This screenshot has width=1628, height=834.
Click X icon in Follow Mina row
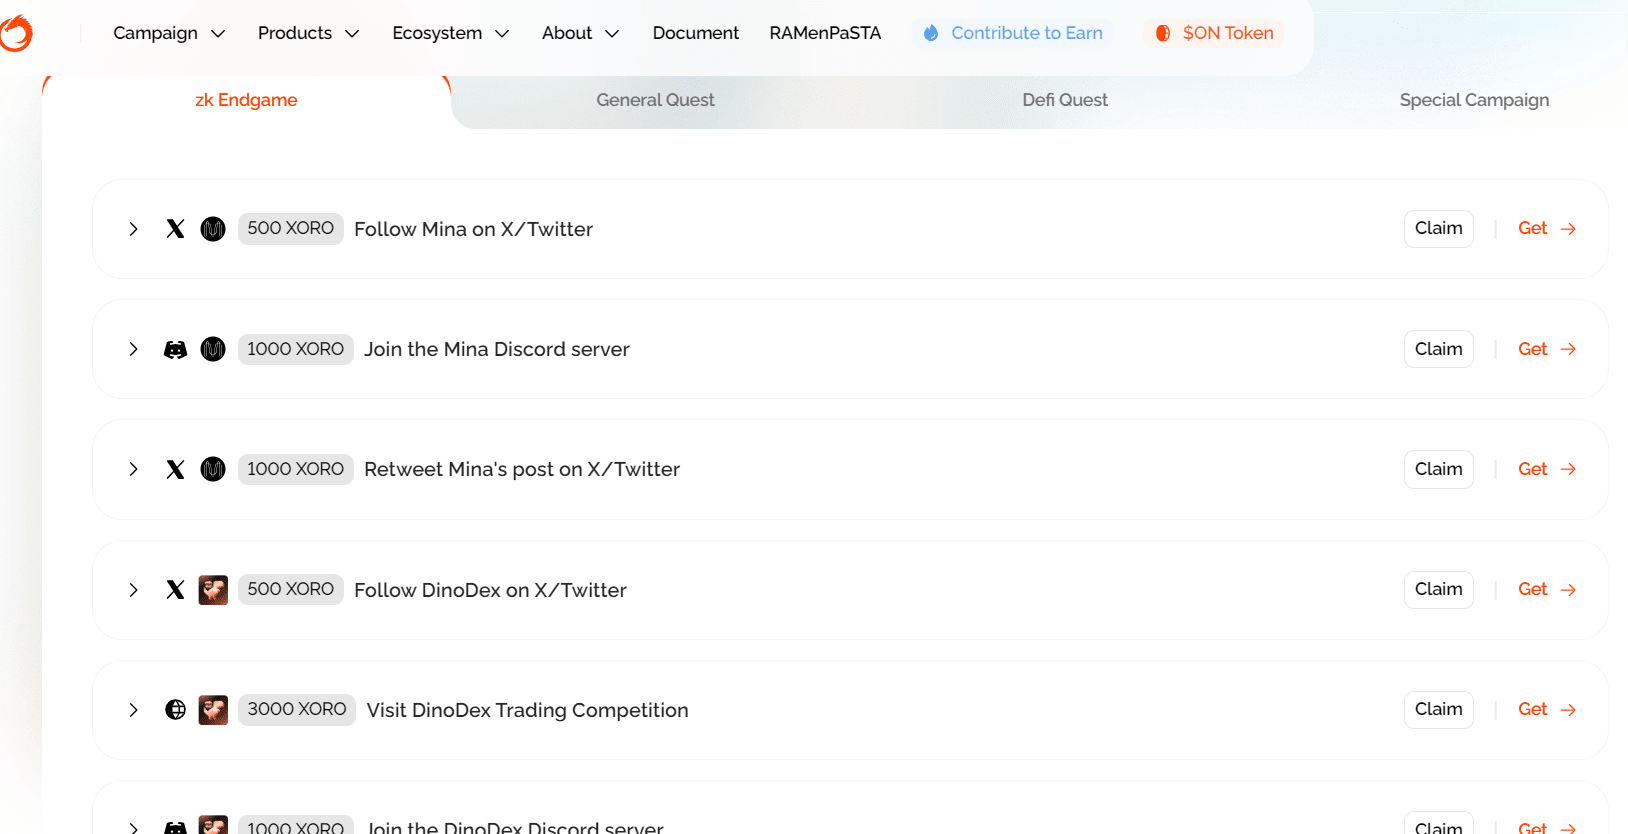(x=175, y=229)
